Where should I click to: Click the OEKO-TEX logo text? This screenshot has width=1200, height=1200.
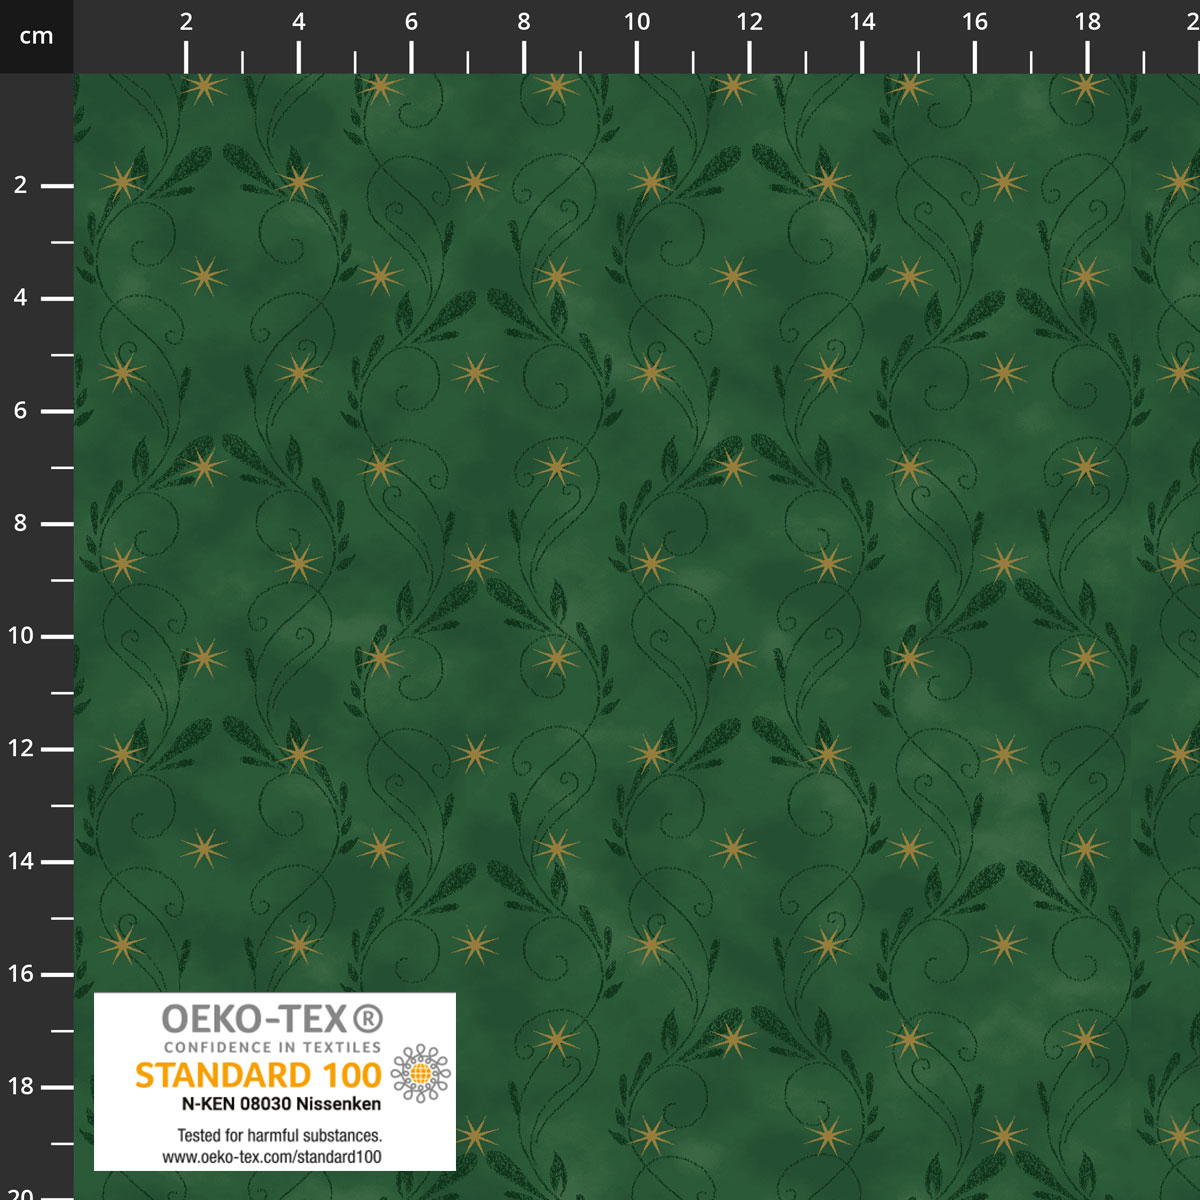[x=272, y=1019]
